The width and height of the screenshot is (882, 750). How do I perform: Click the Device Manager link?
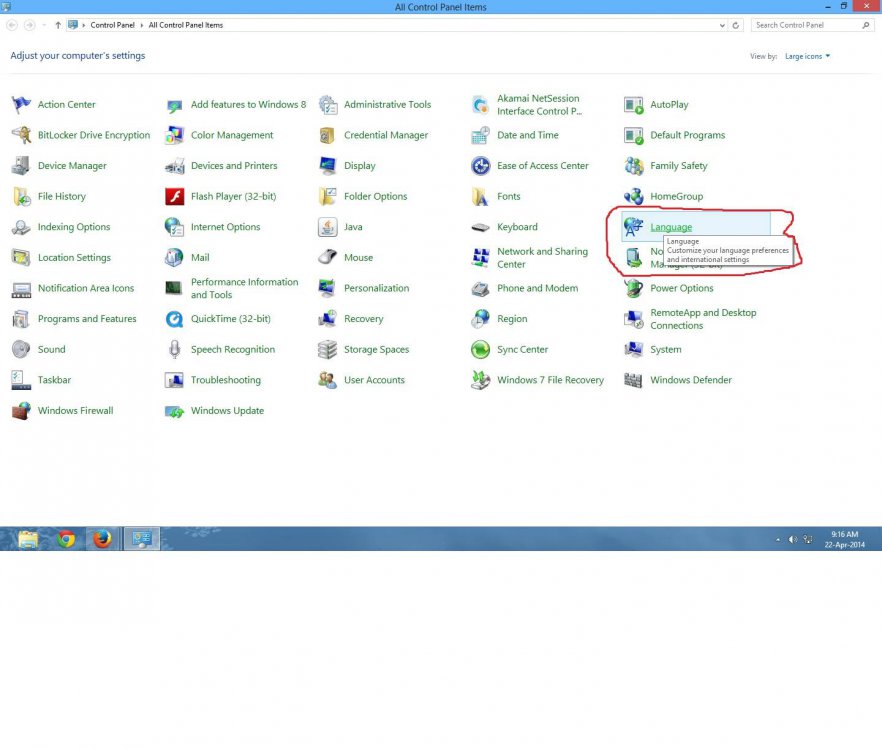point(72,166)
